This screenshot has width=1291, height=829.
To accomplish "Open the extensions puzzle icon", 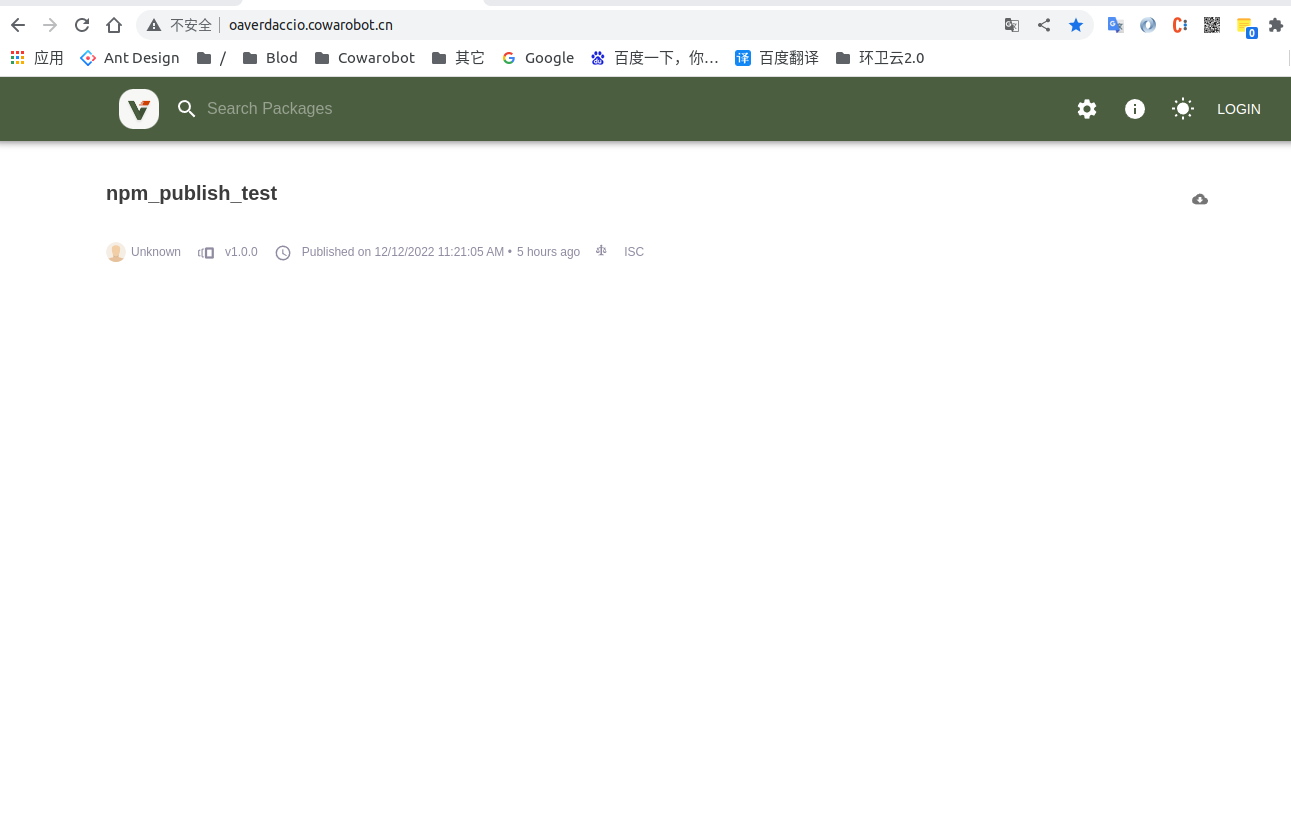I will 1275,25.
